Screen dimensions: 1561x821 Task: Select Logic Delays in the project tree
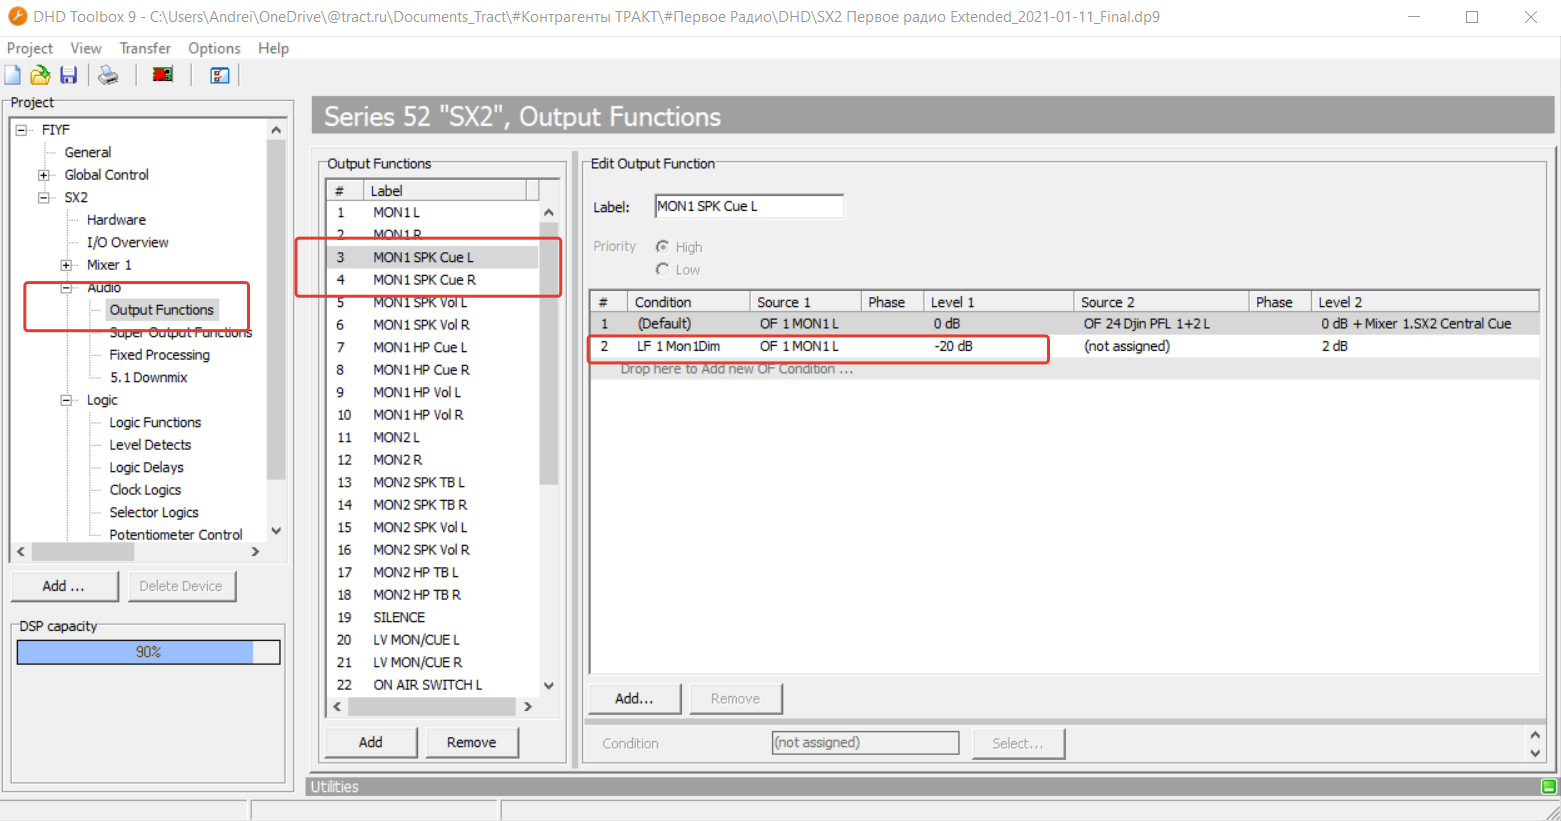147,467
